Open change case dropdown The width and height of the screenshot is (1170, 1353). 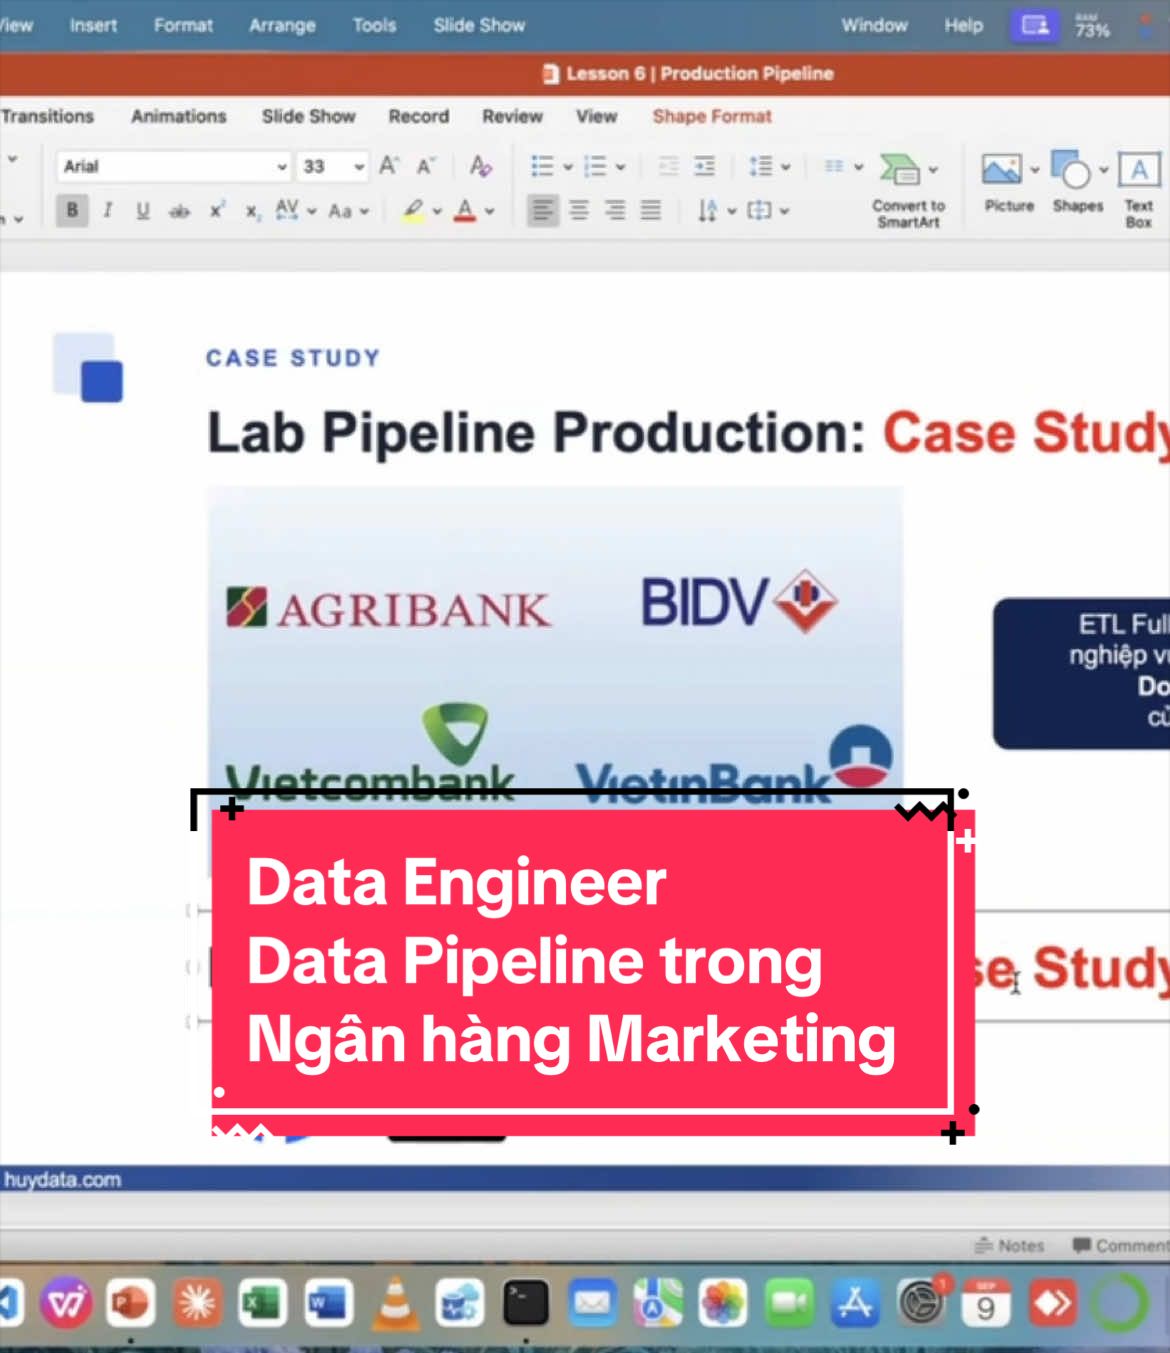(x=348, y=211)
